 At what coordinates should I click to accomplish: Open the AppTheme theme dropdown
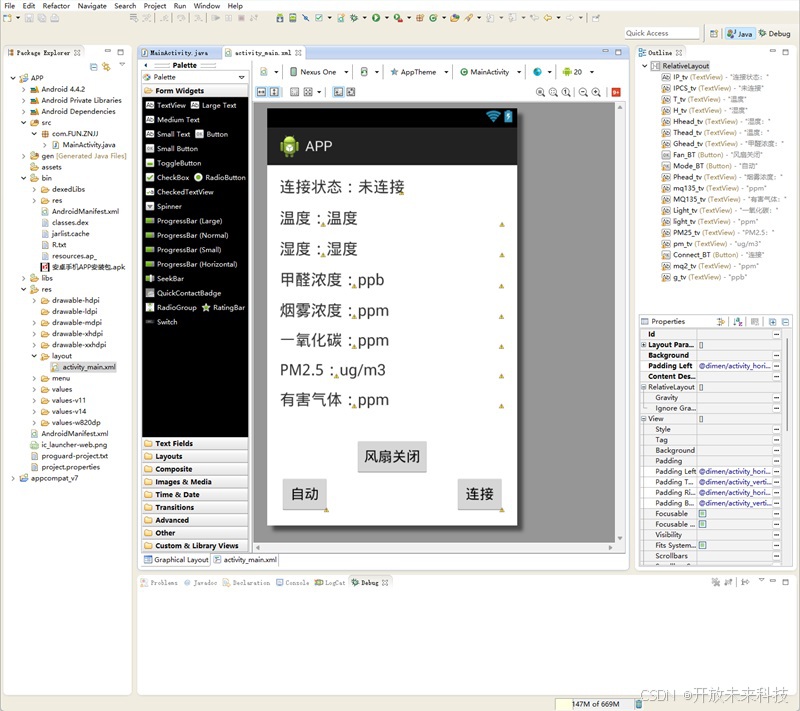point(419,72)
